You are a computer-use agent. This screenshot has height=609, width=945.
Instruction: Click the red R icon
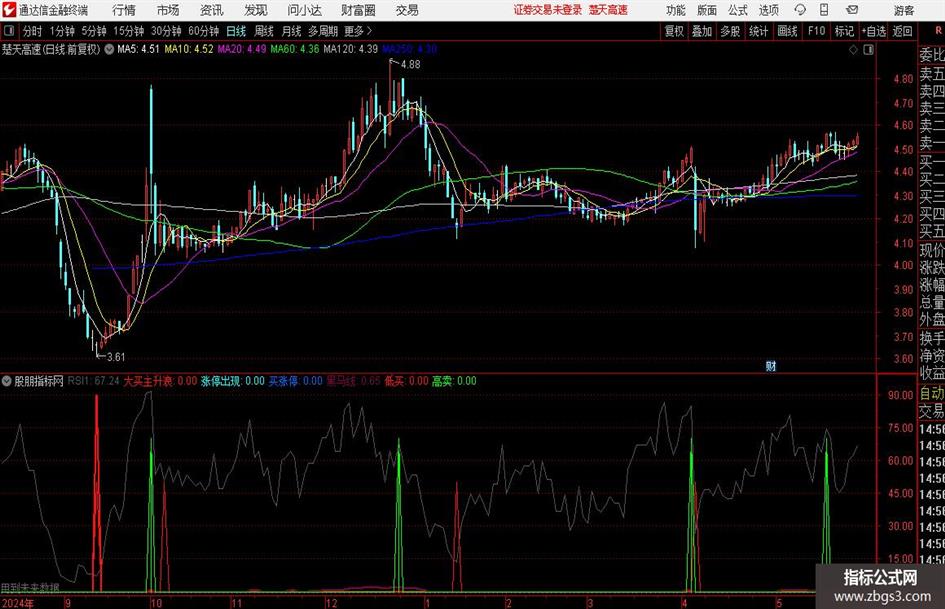click(938, 31)
